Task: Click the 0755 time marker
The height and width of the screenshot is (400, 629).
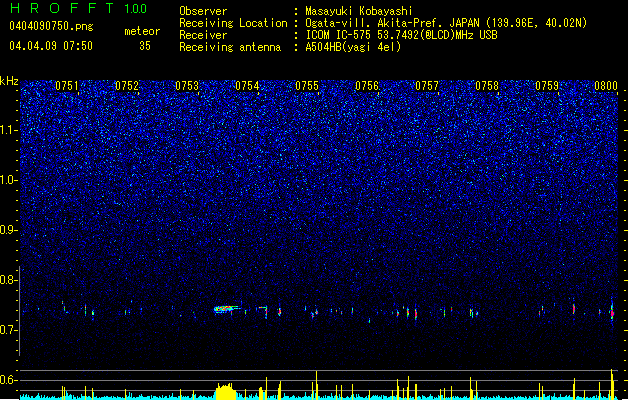Action: click(307, 86)
